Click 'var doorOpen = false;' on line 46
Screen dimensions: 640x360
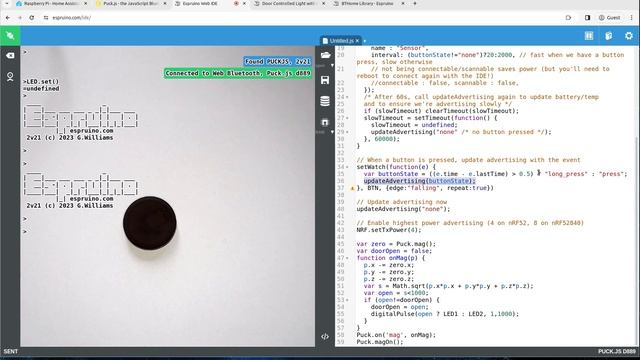point(394,251)
